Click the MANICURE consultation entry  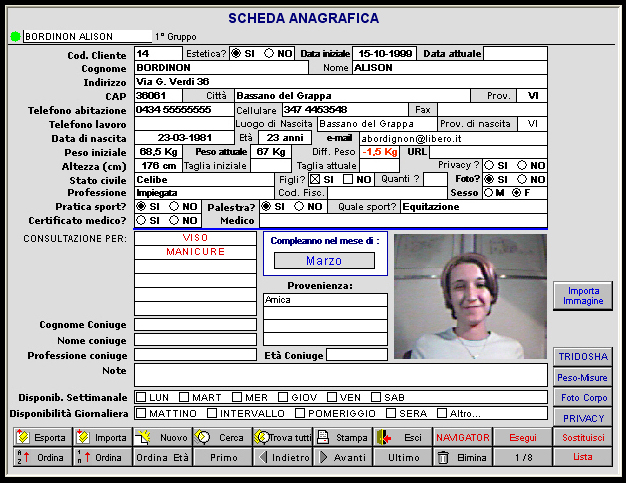tap(195, 252)
